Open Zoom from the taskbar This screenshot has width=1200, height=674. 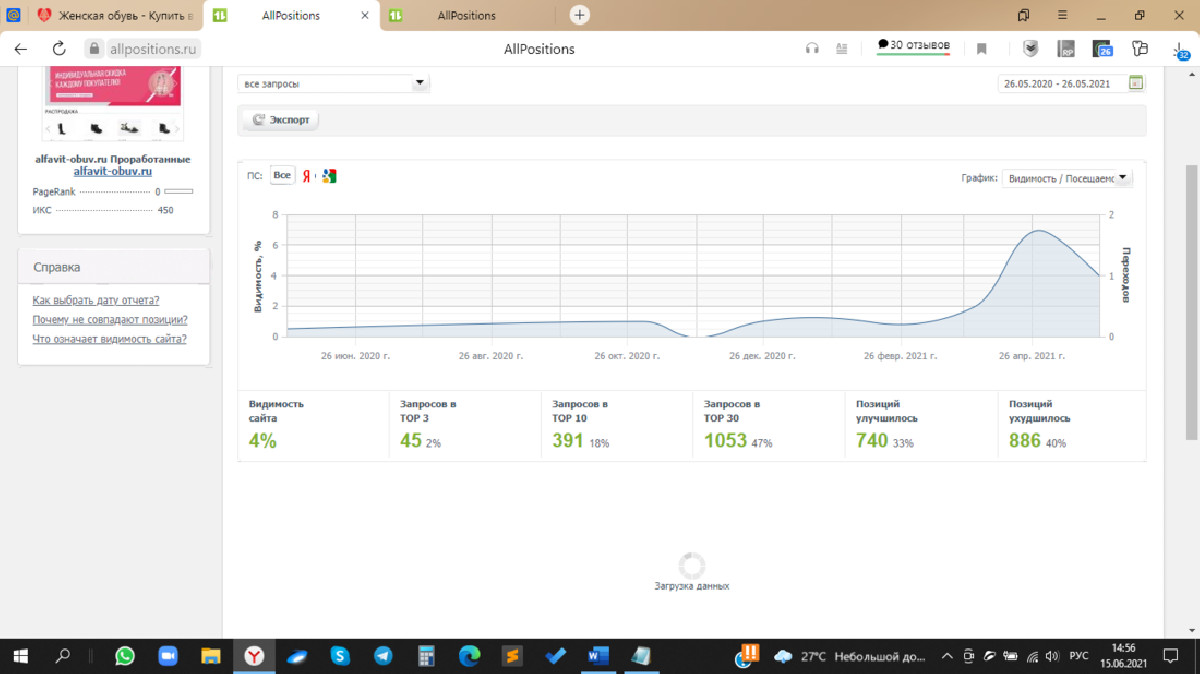click(x=168, y=656)
